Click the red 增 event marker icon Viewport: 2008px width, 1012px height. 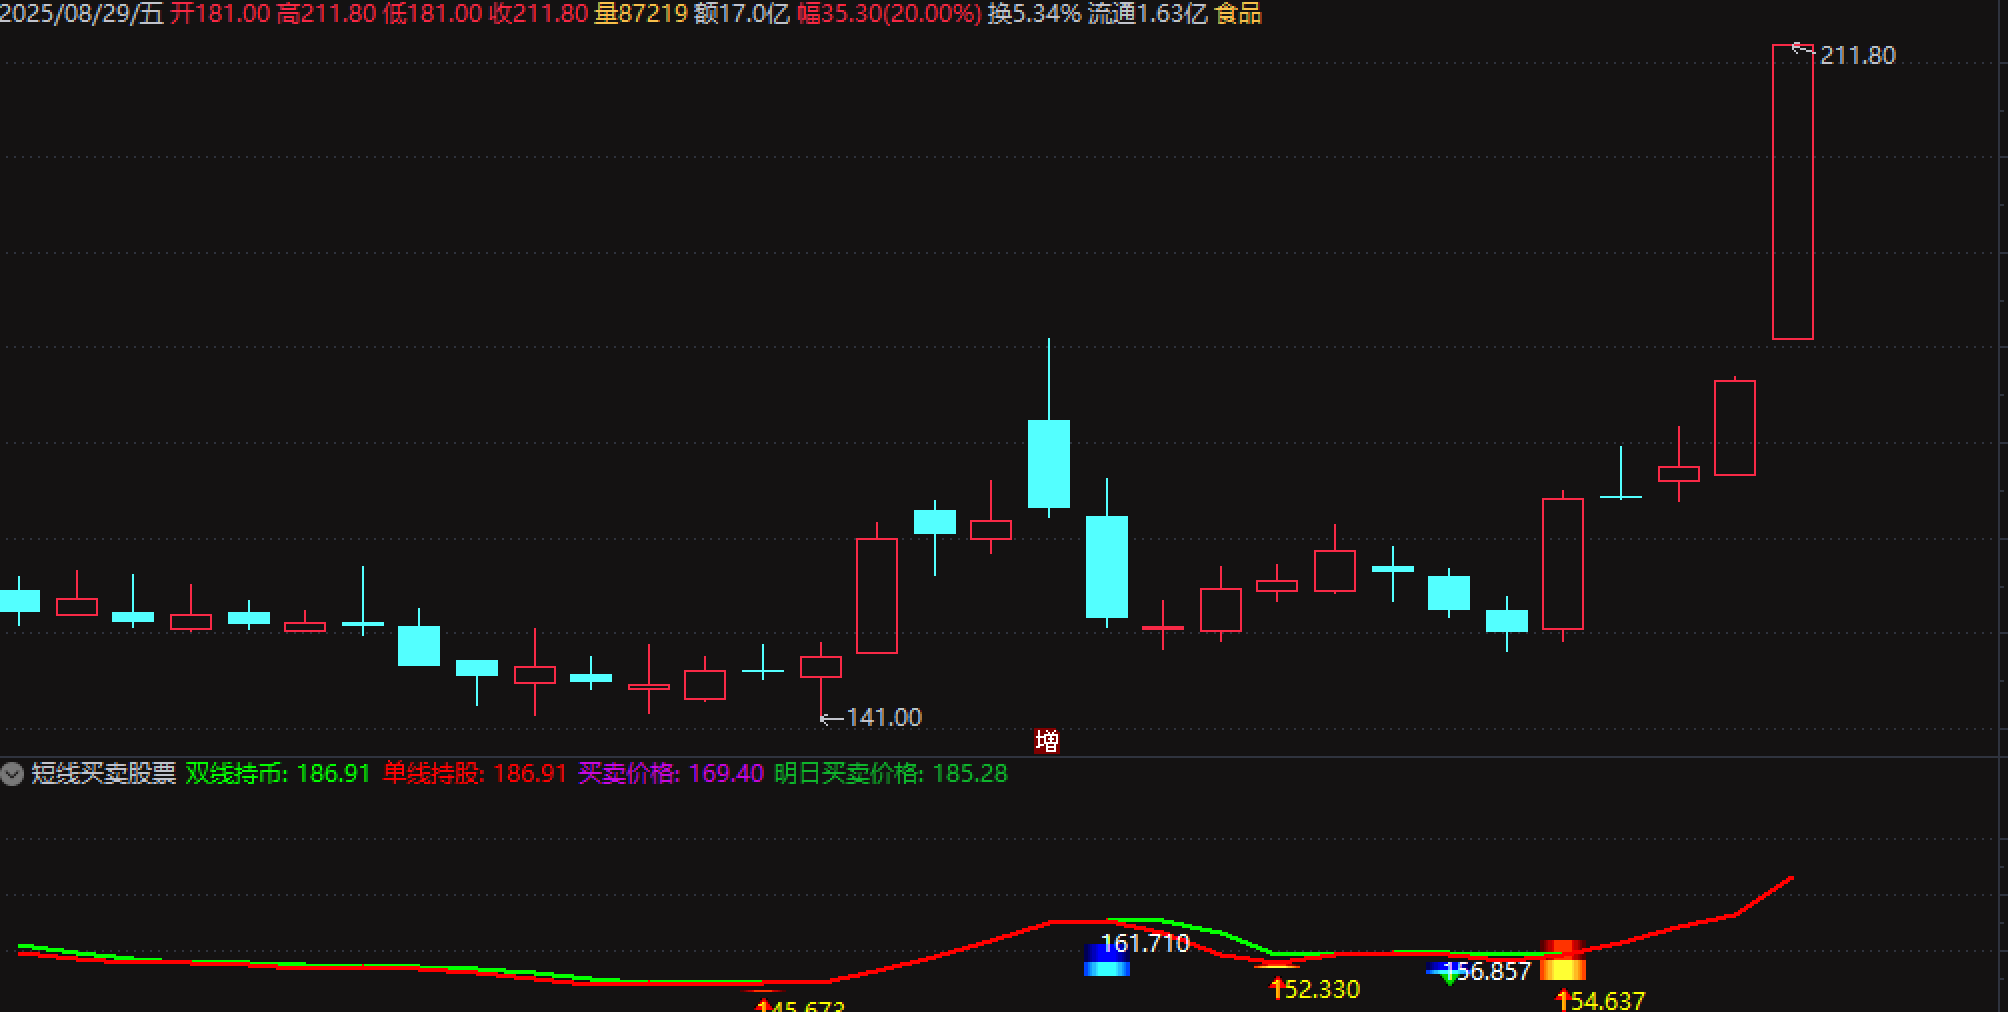pyautogui.click(x=1047, y=741)
